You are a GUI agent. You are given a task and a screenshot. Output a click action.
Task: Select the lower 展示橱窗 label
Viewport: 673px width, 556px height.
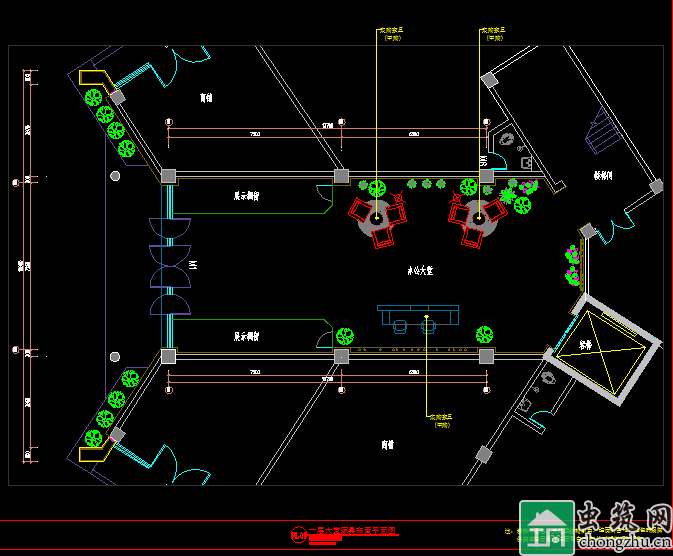coord(247,337)
